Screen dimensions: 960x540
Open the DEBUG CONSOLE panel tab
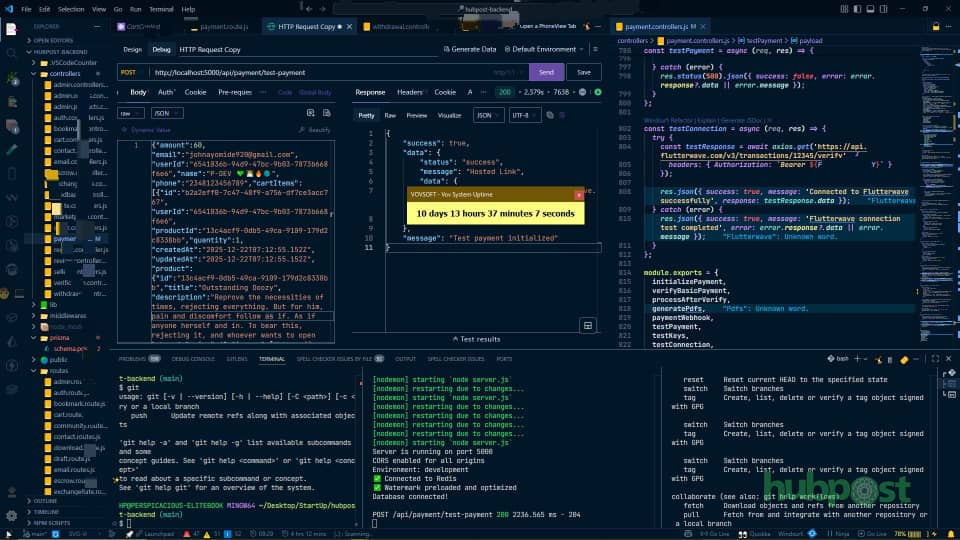tap(193, 359)
